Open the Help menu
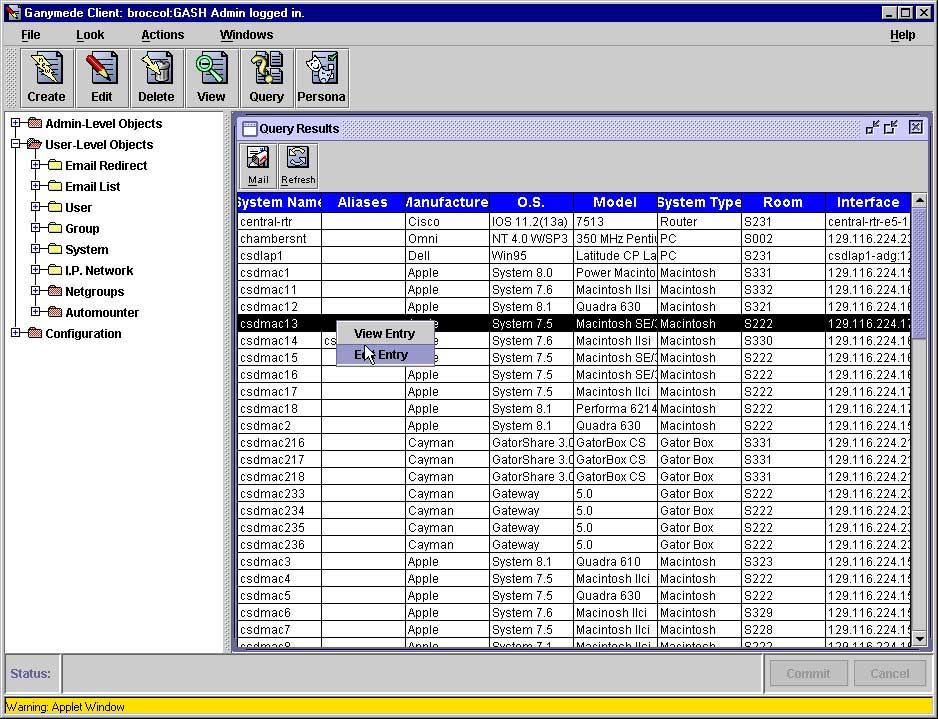The image size is (938, 719). click(902, 35)
